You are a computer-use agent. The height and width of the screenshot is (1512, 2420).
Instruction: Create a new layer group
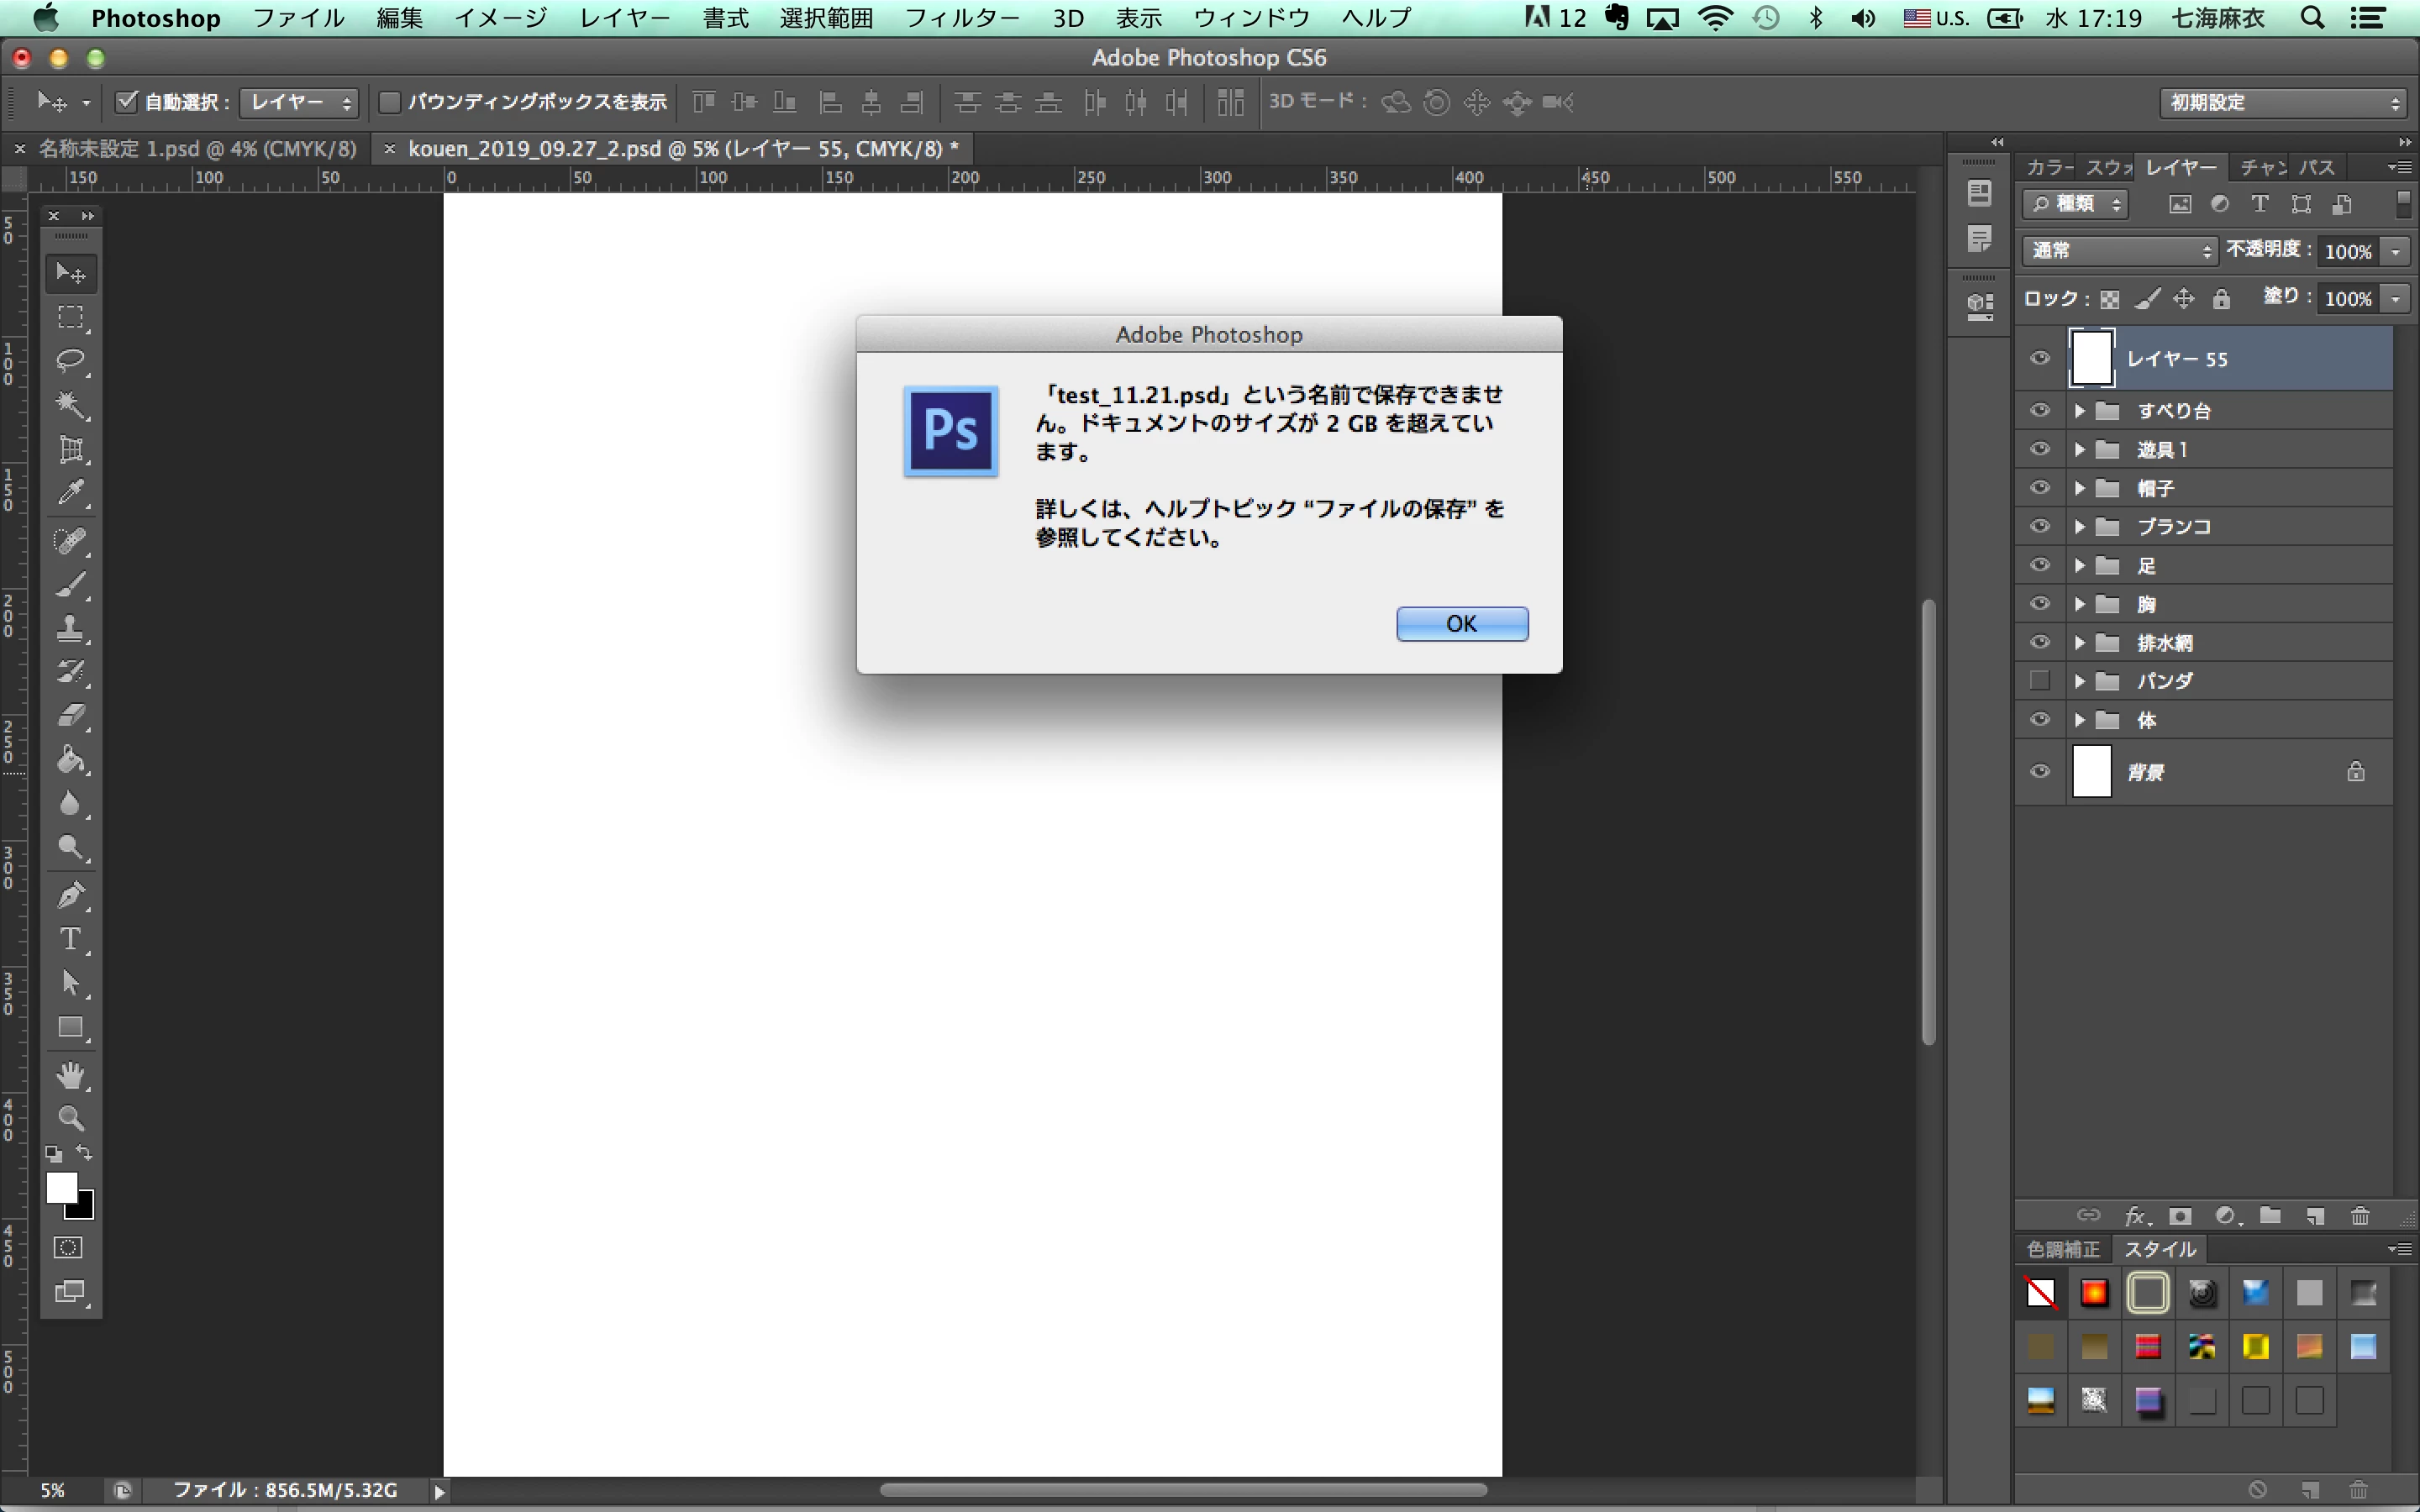(2270, 1216)
